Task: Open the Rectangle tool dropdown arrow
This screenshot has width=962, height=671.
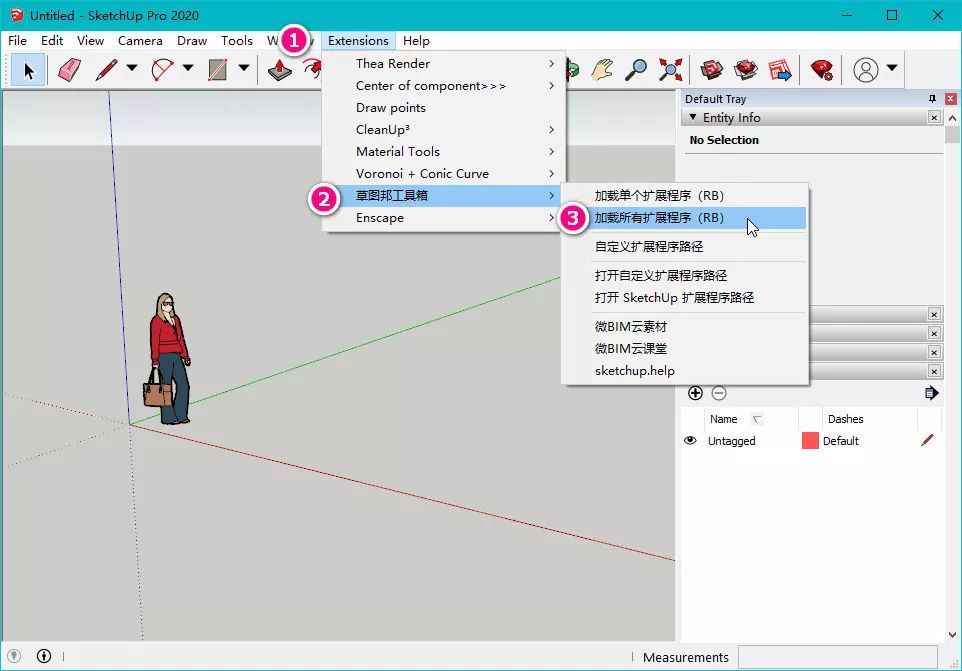Action: 244,67
